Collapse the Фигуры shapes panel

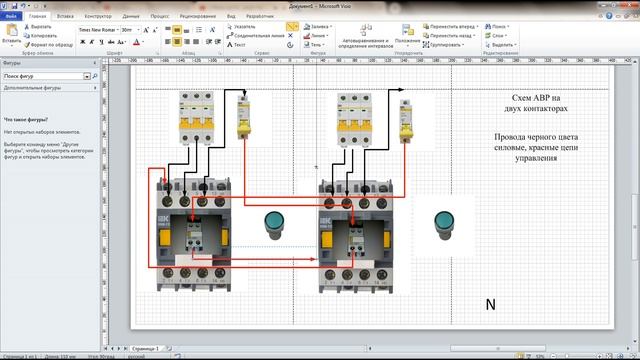tap(95, 63)
